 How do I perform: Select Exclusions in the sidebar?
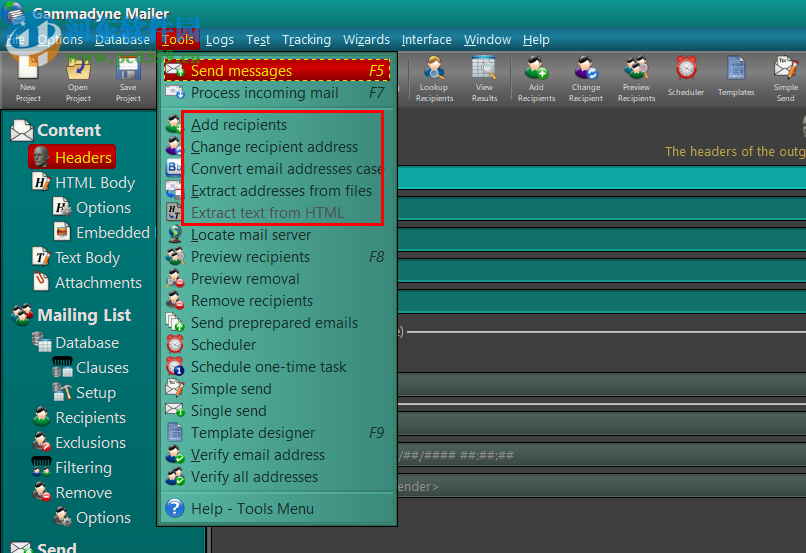click(79, 443)
